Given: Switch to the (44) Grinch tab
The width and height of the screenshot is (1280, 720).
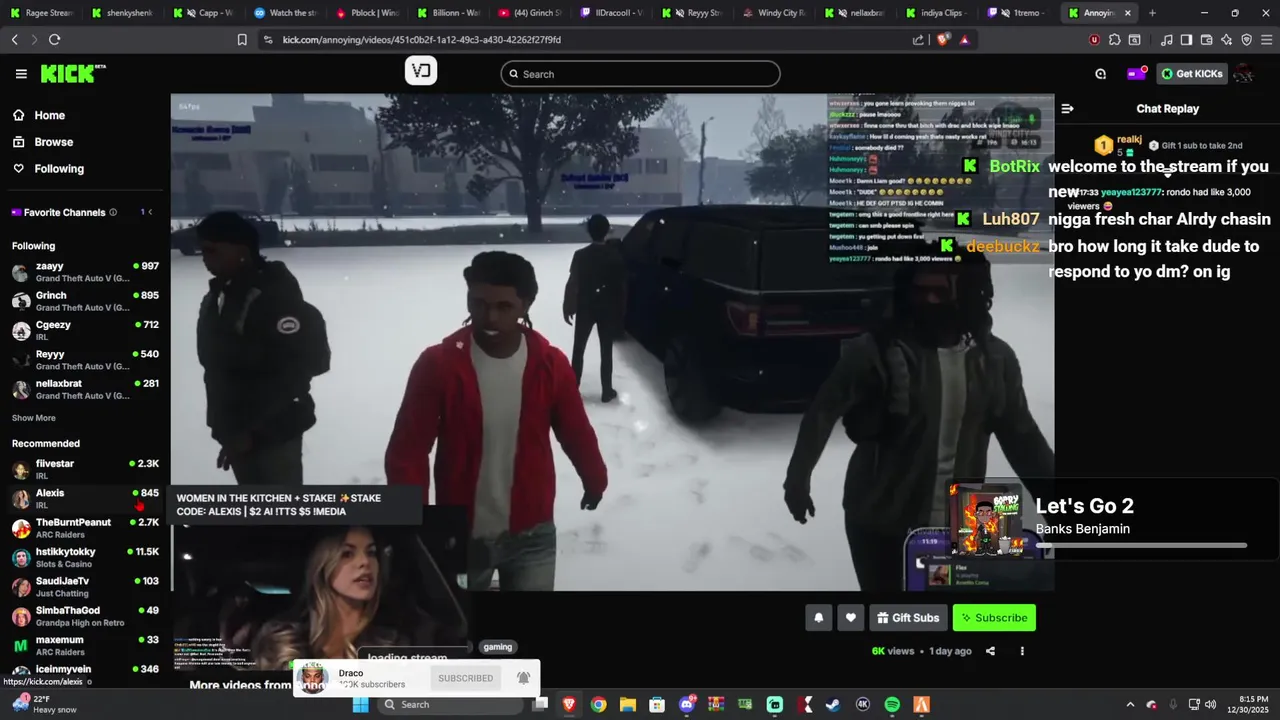Looking at the screenshot, I should (529, 13).
